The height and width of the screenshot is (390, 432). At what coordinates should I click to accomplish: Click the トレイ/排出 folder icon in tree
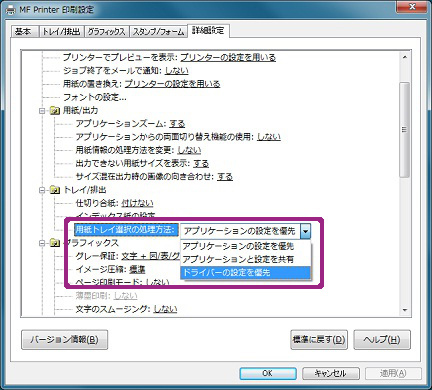55,190
